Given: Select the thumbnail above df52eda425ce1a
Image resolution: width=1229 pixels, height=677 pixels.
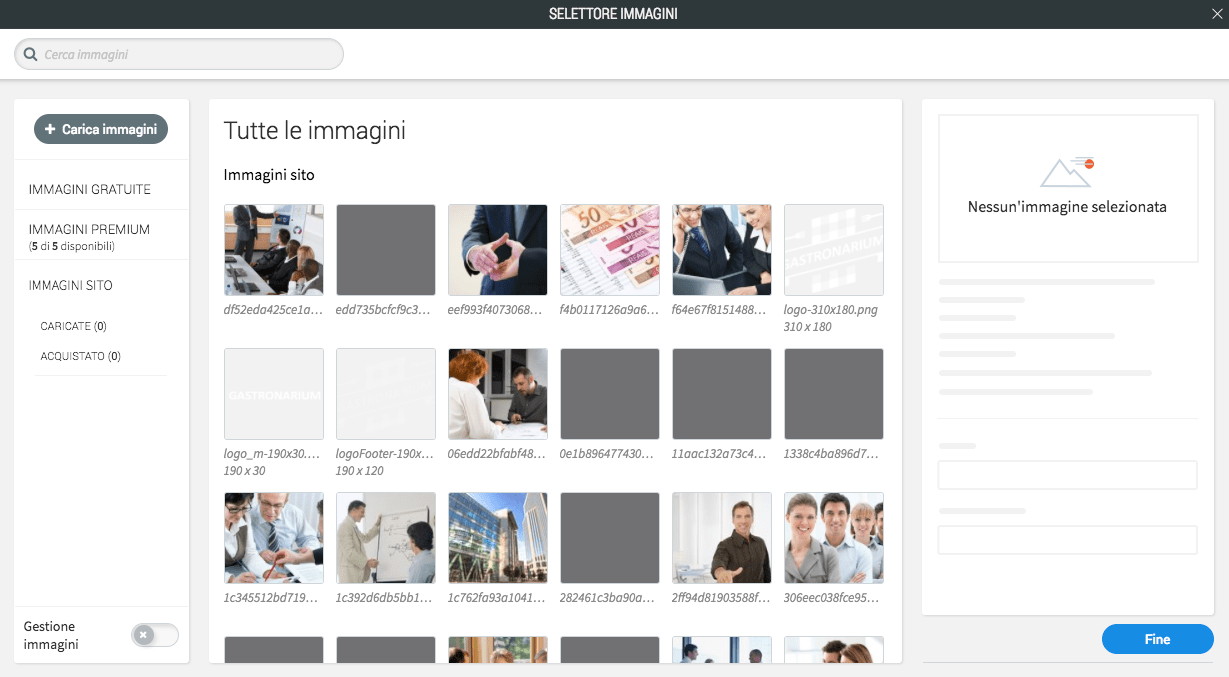Looking at the screenshot, I should click(x=274, y=250).
